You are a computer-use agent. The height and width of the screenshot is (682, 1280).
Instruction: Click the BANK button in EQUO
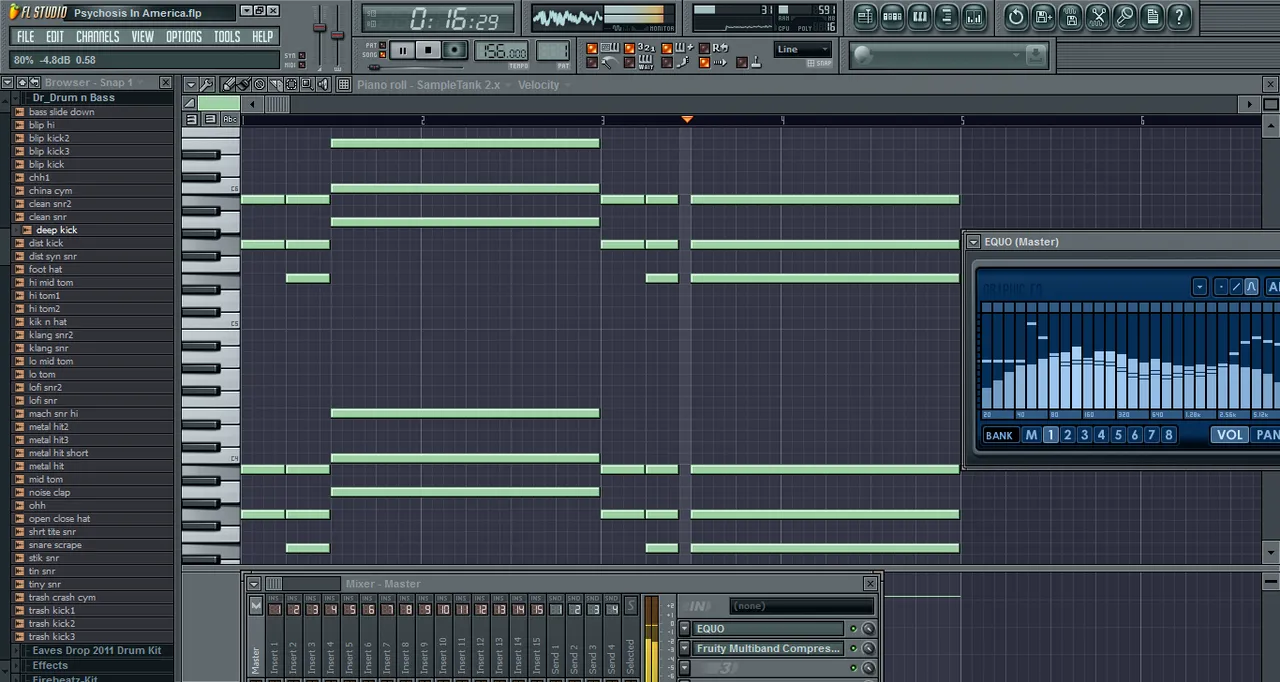click(999, 435)
